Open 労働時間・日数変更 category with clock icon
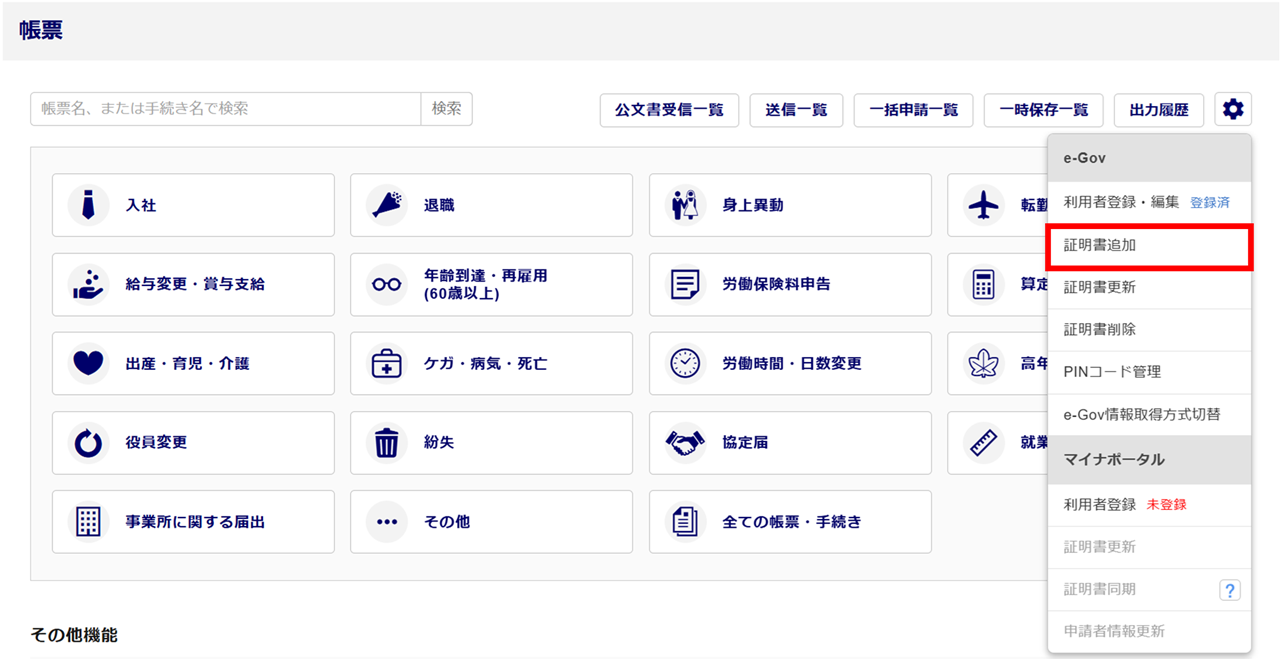The height and width of the screenshot is (659, 1280). click(790, 363)
